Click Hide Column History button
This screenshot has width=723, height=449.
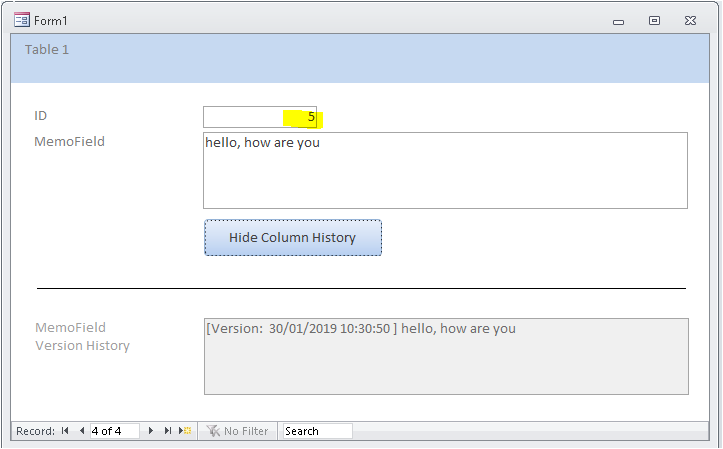click(293, 237)
